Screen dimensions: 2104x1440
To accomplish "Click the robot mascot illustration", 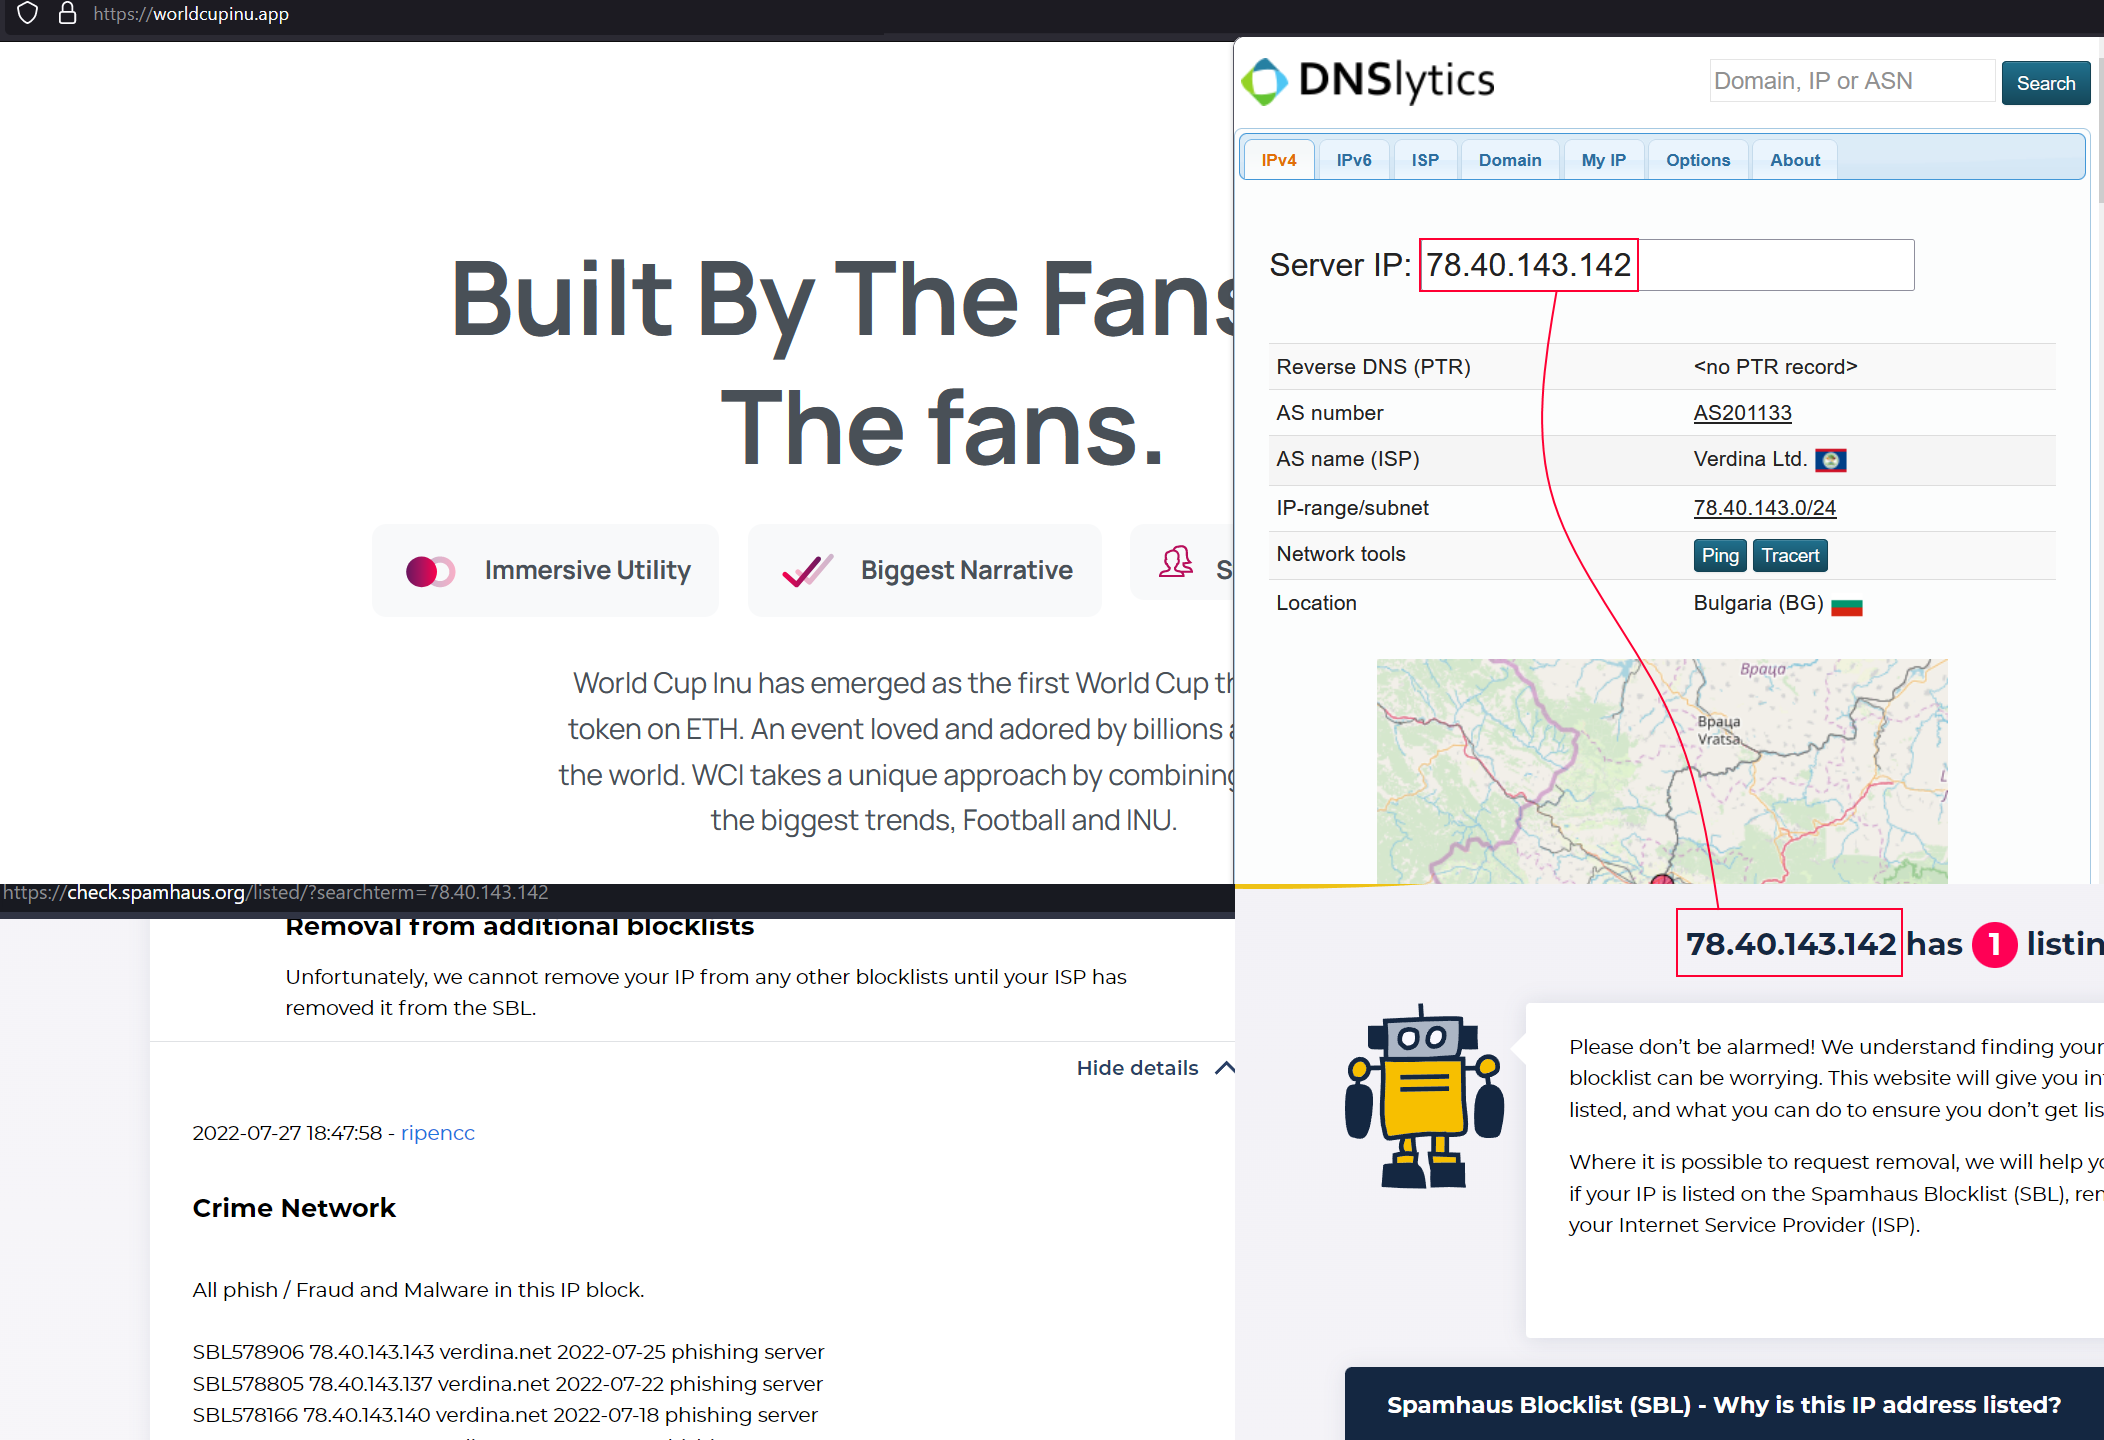I will [x=1424, y=1100].
